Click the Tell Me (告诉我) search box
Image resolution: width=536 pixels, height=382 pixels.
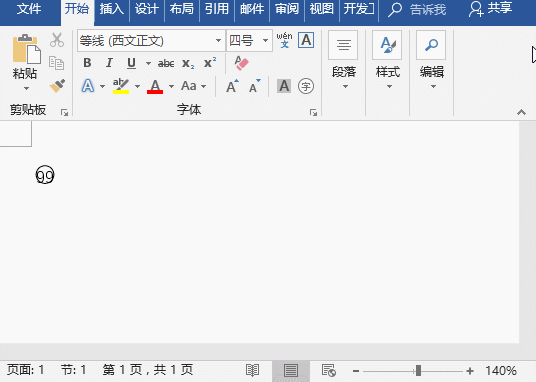click(x=417, y=10)
